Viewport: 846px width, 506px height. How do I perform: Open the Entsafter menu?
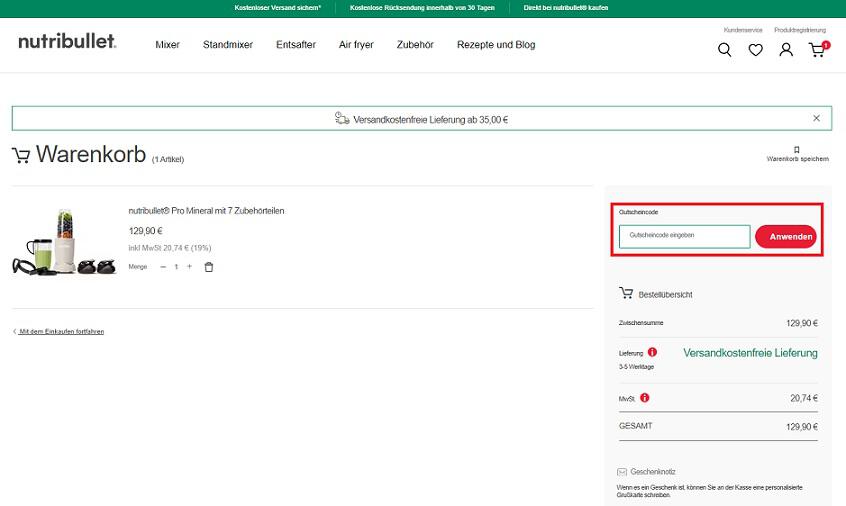pos(296,45)
